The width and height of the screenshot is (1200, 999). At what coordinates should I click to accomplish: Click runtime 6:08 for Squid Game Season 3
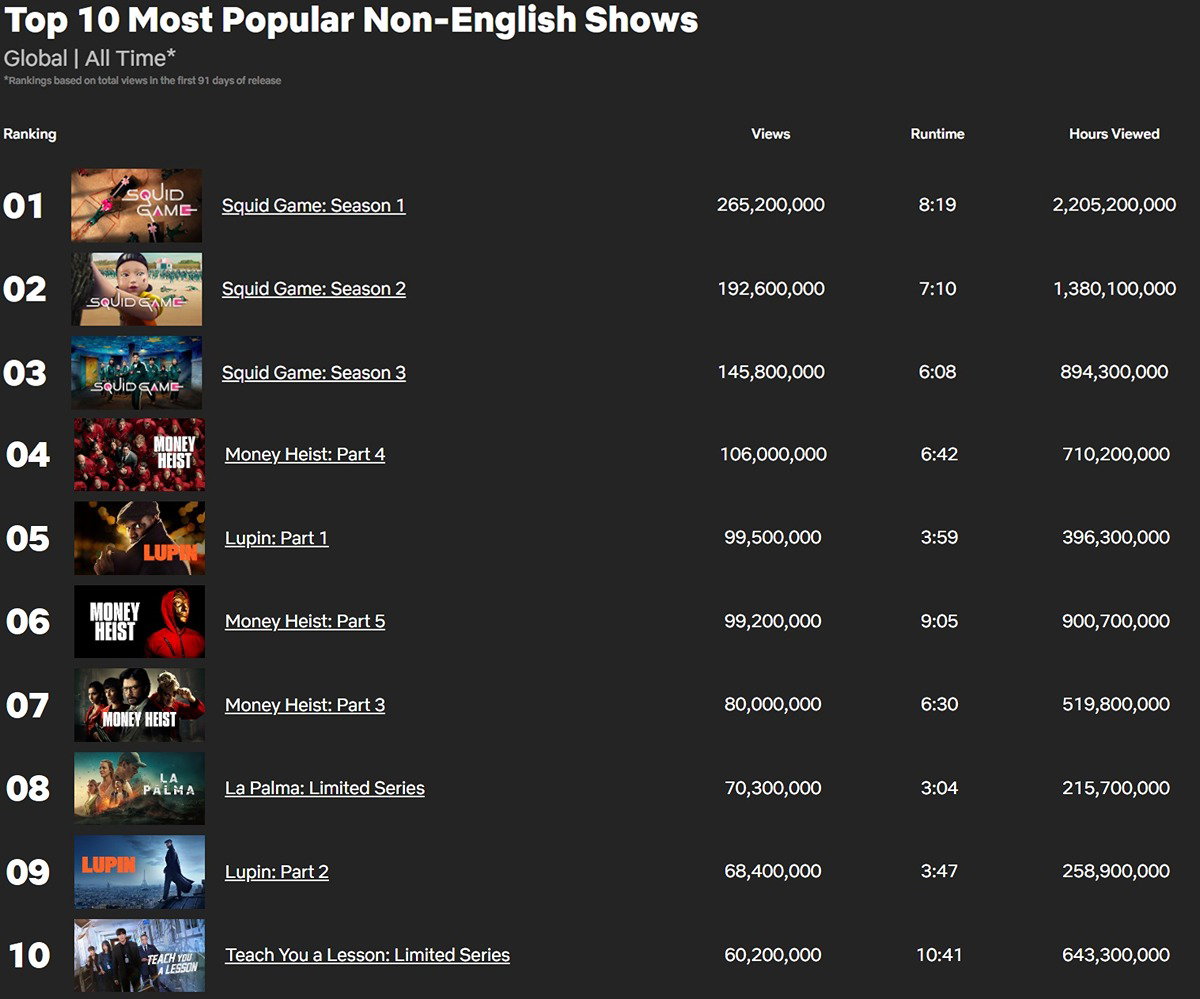tap(938, 372)
